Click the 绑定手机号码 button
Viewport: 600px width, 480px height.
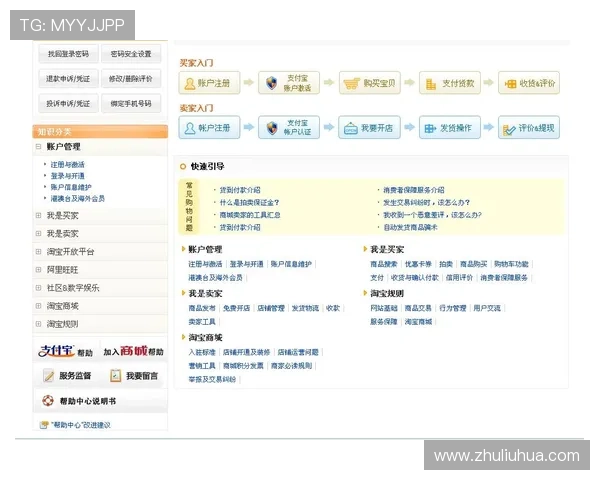click(x=131, y=104)
